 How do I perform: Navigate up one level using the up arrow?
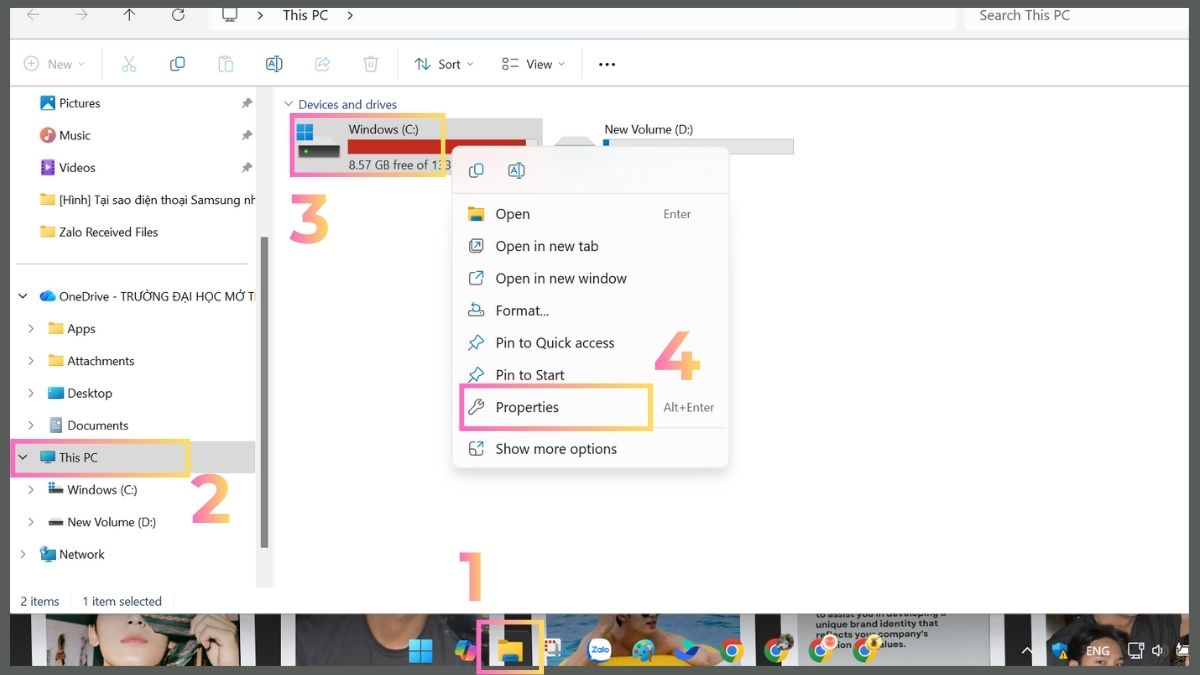click(x=129, y=15)
